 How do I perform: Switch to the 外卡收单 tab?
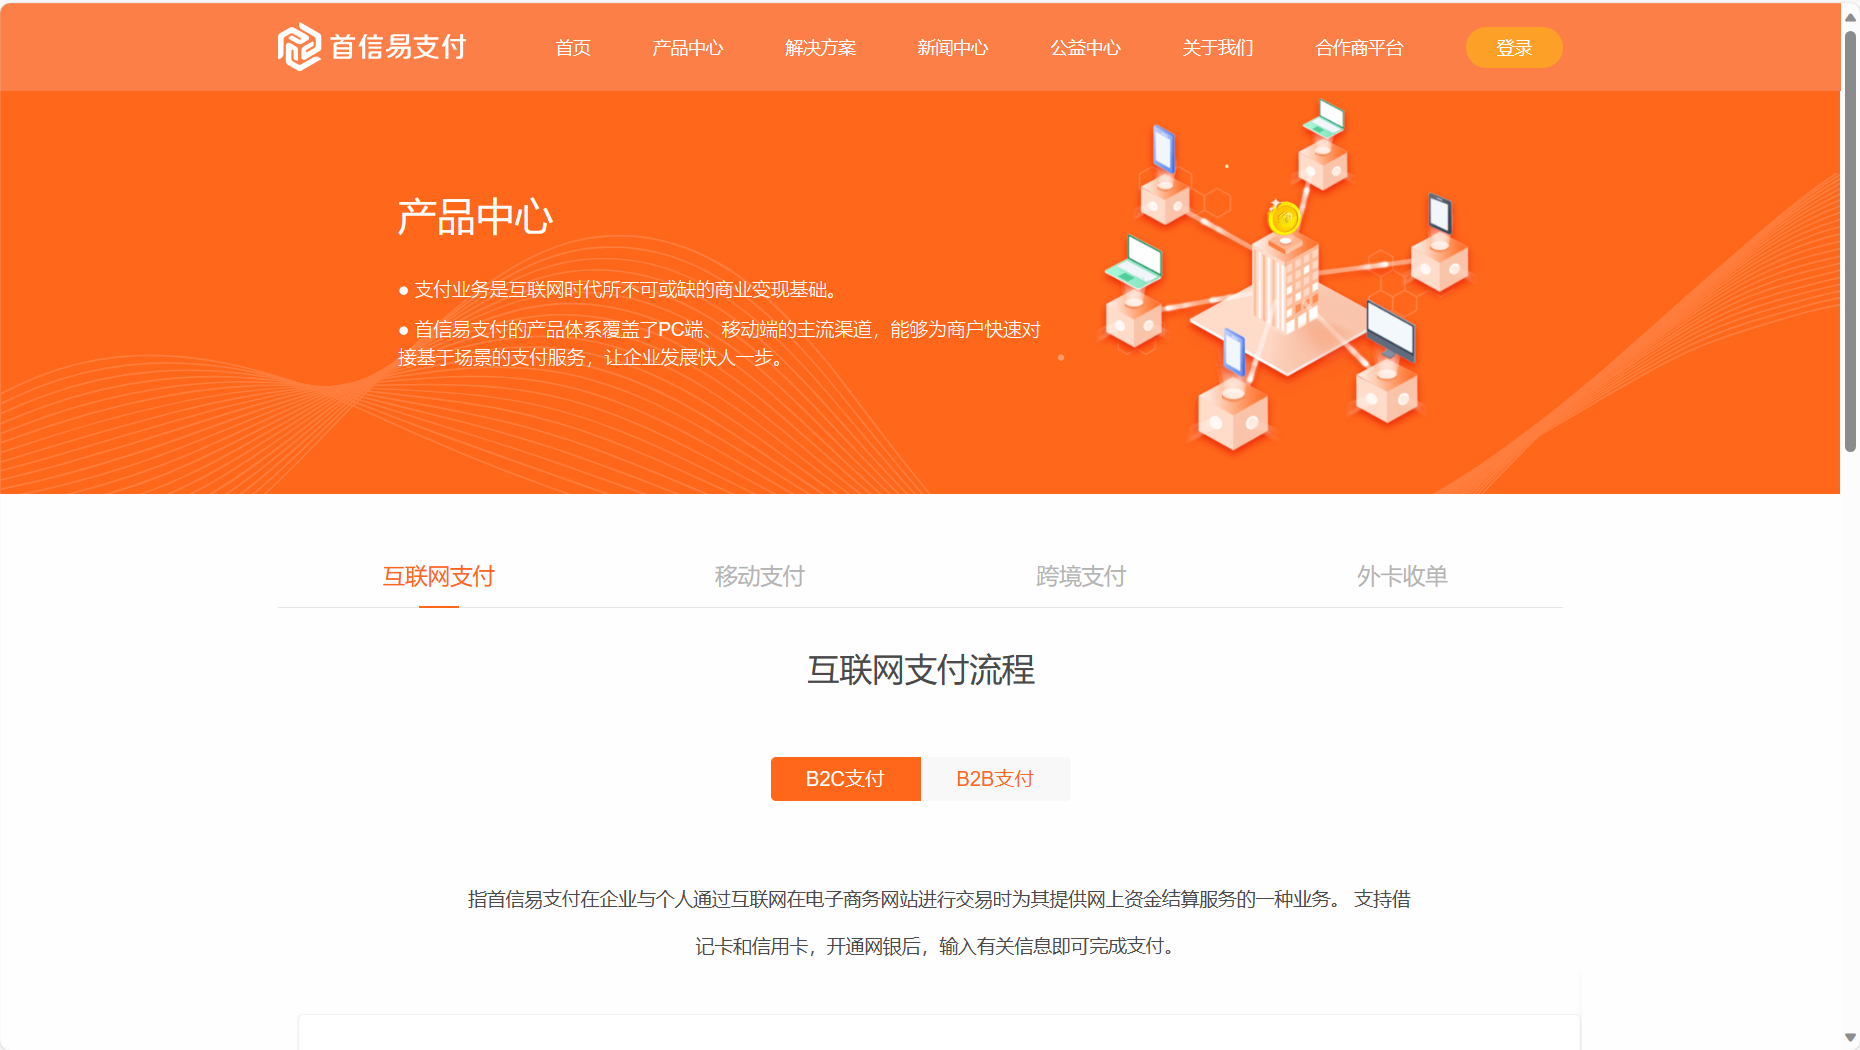tap(1402, 576)
